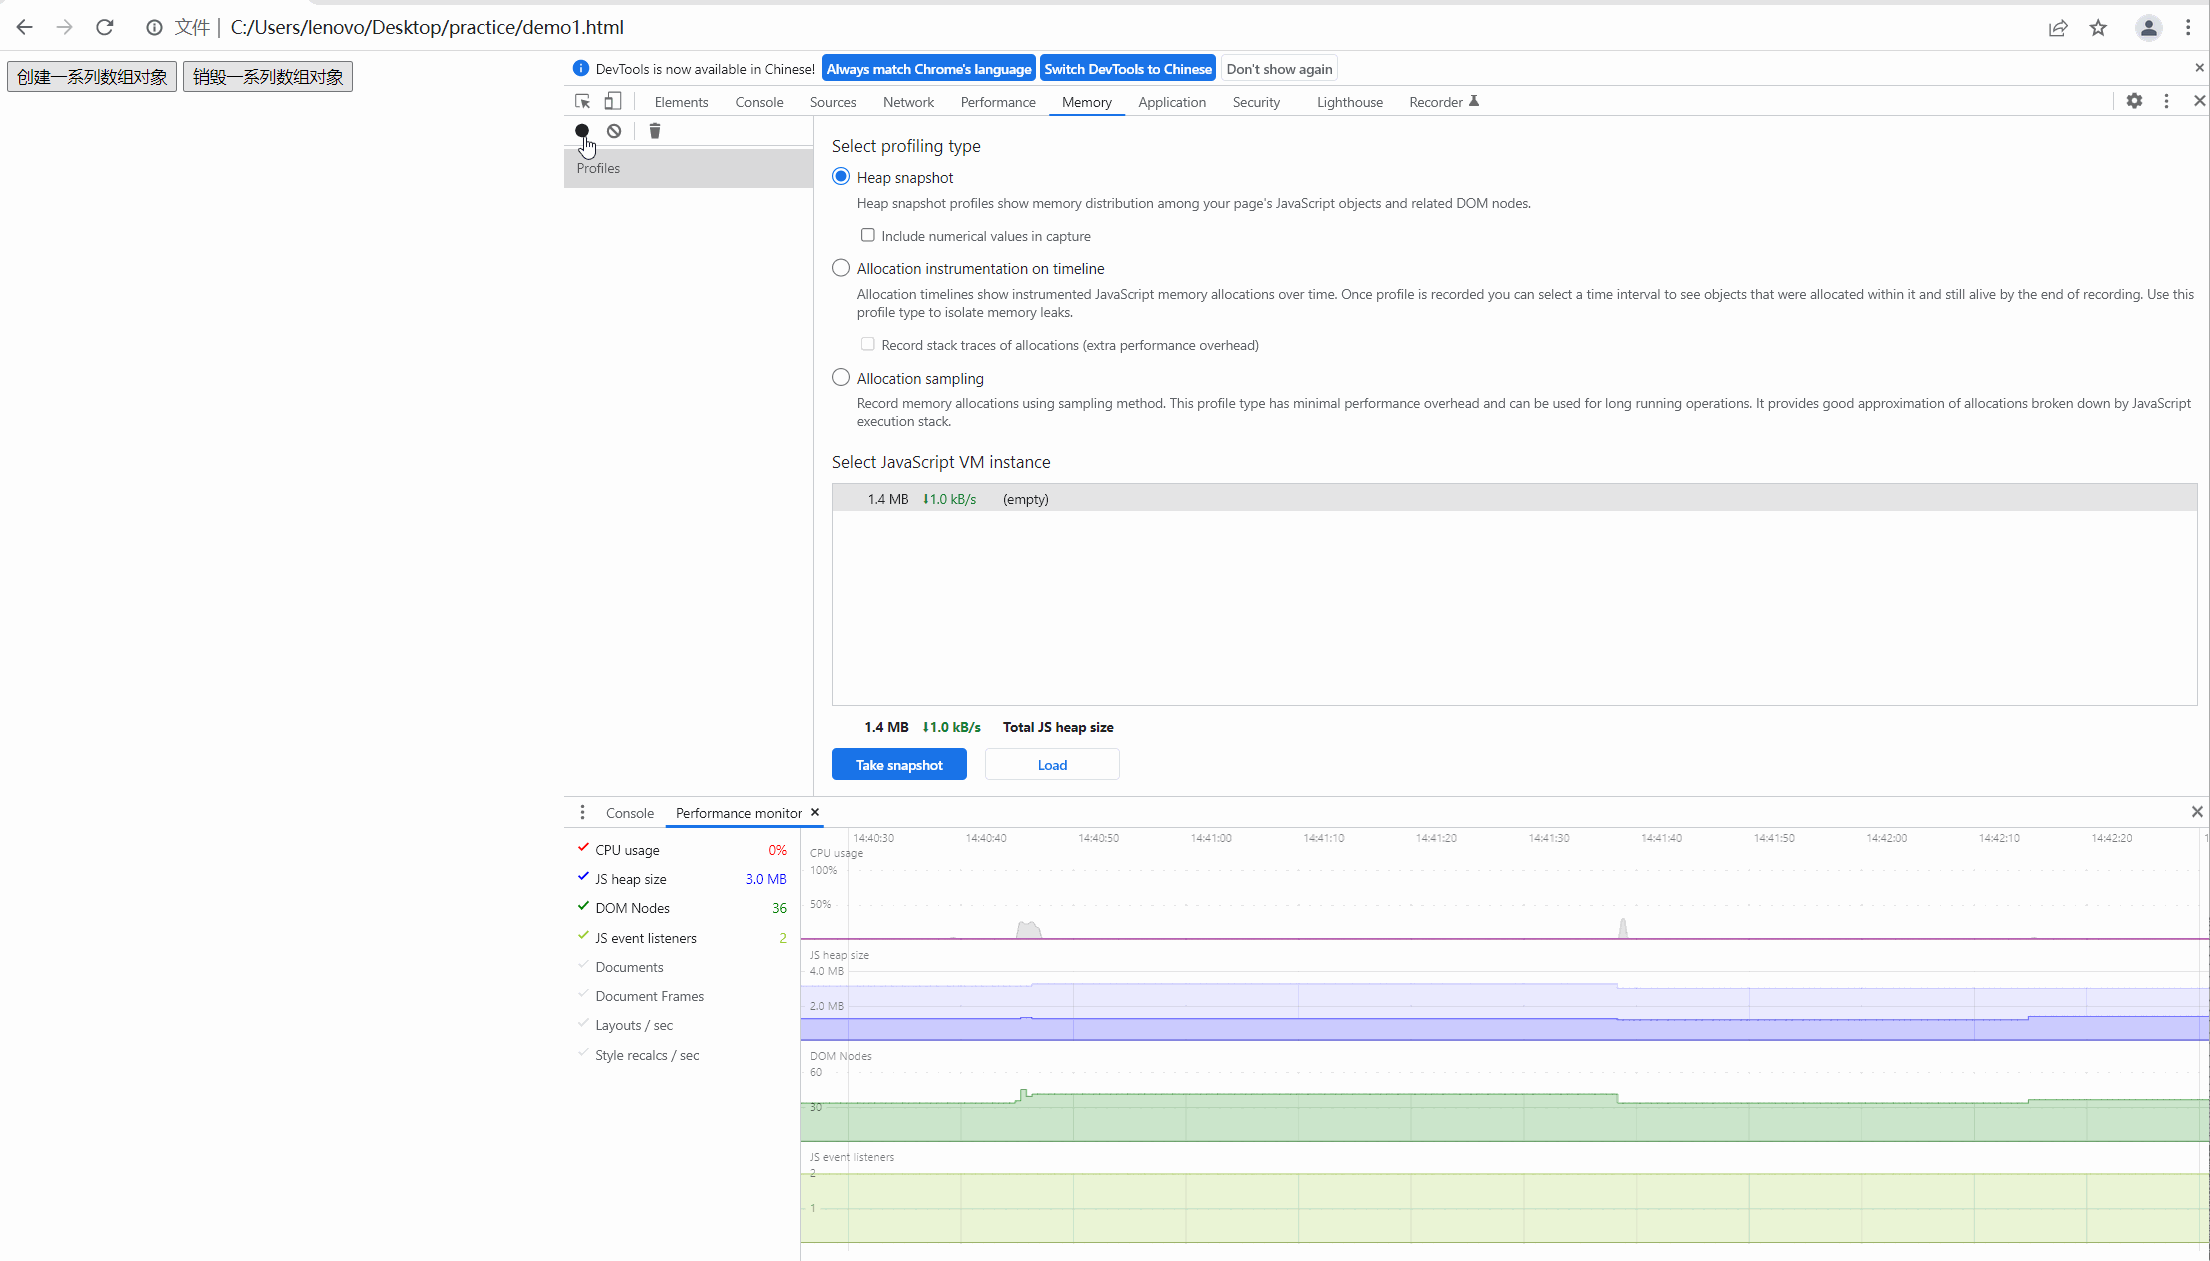Select Heap snapshot radio button
Viewport: 2210px width, 1261px height.
pyautogui.click(x=841, y=177)
